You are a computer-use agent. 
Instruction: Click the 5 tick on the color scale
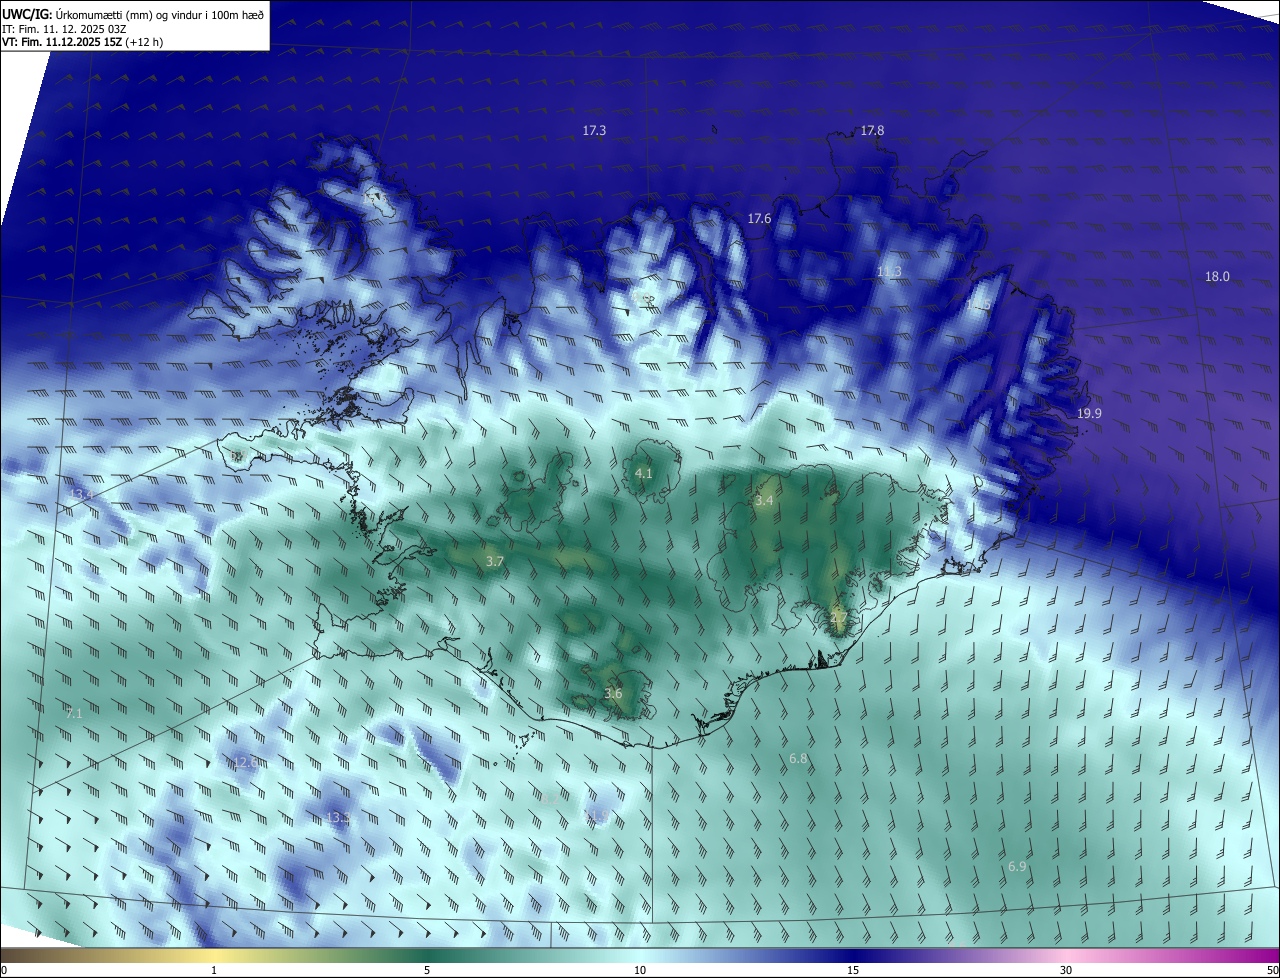(427, 970)
